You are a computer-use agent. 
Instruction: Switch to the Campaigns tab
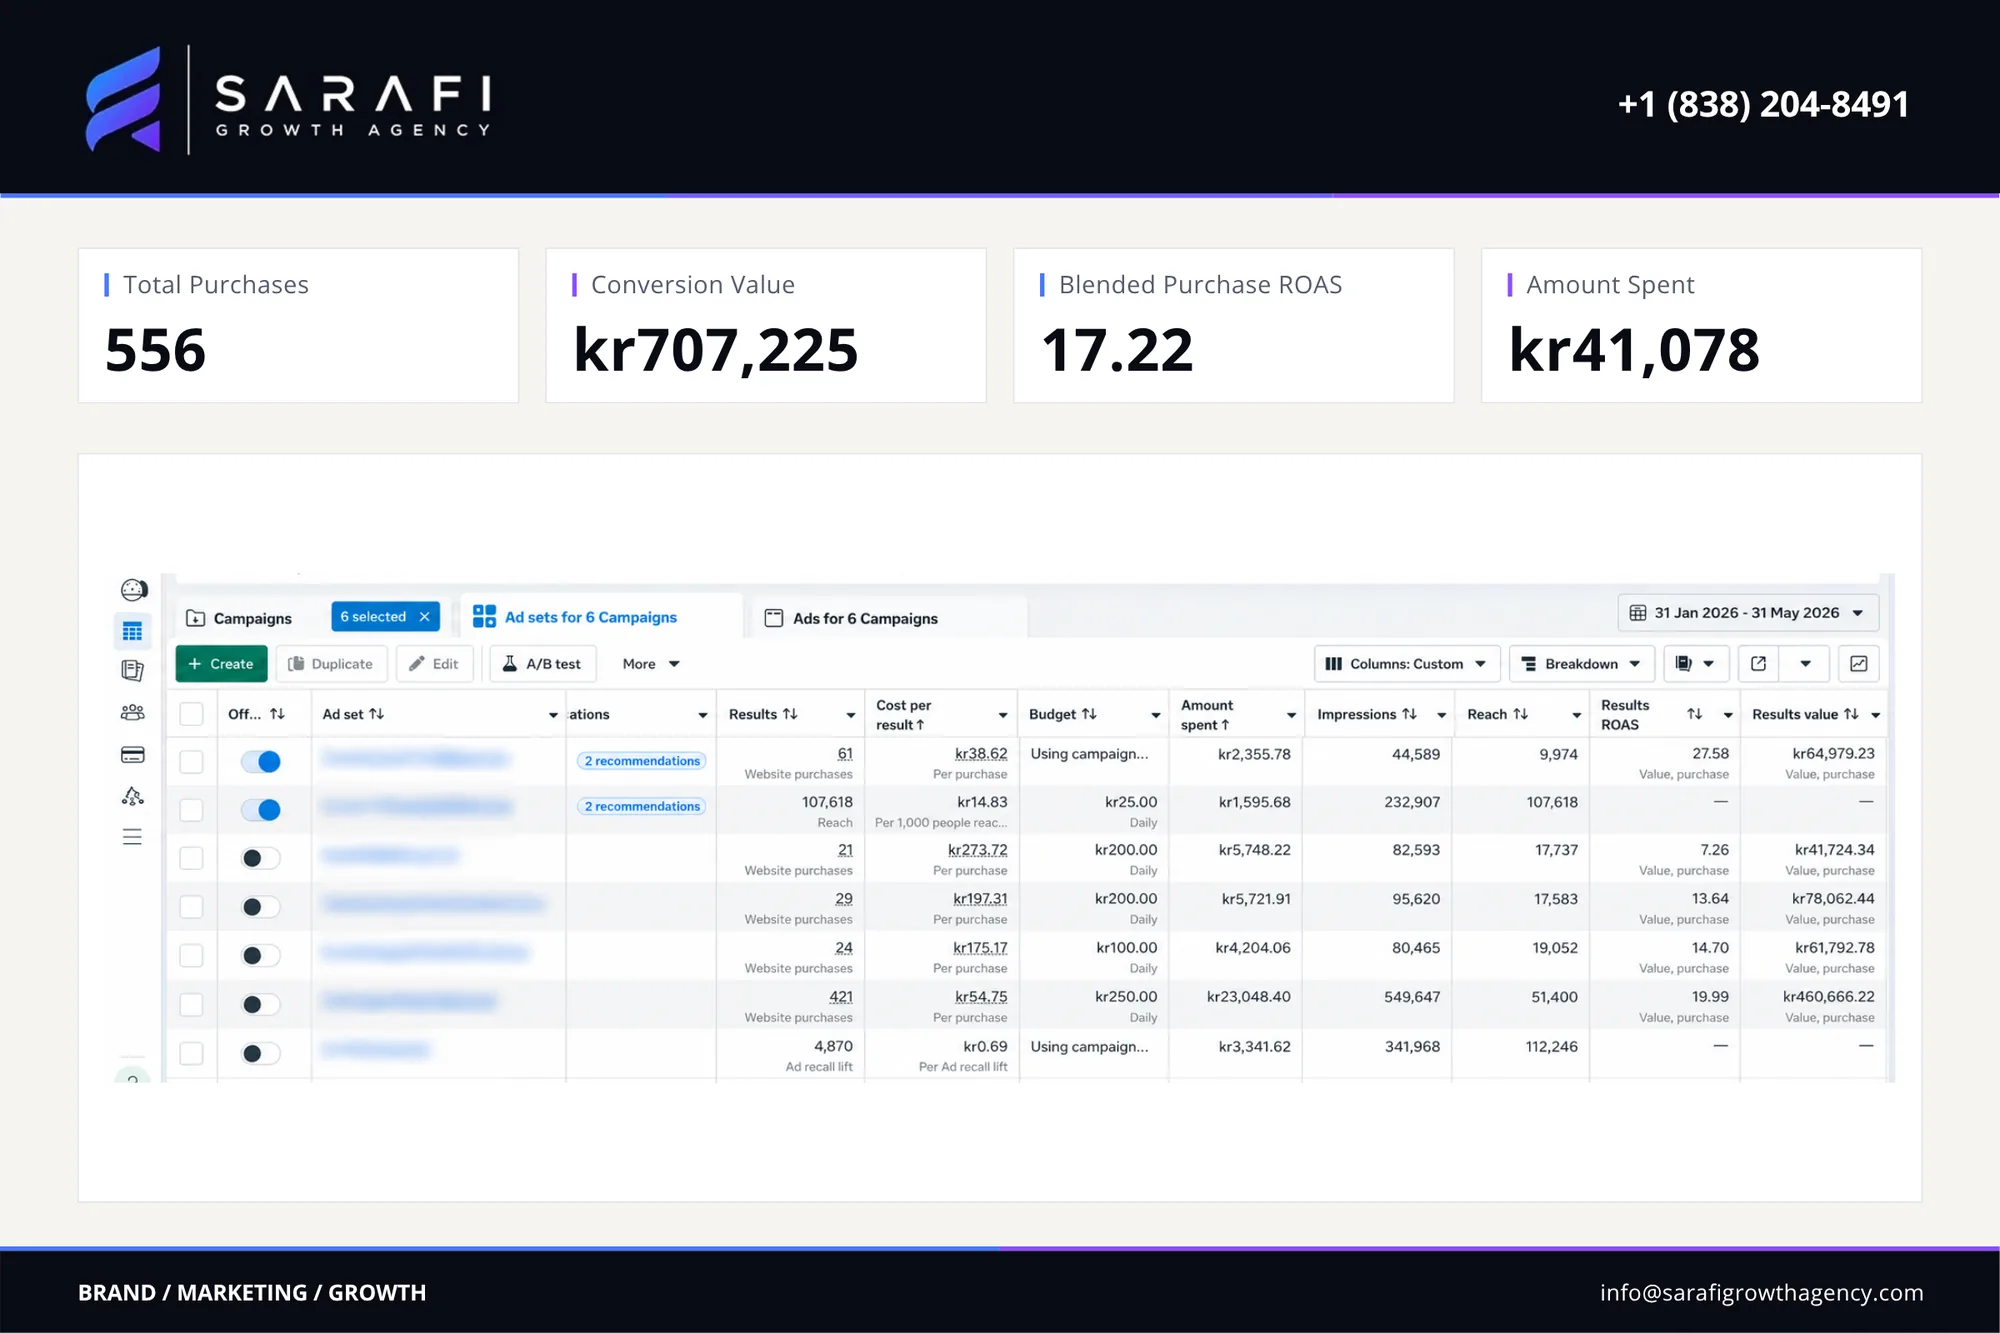[x=240, y=618]
